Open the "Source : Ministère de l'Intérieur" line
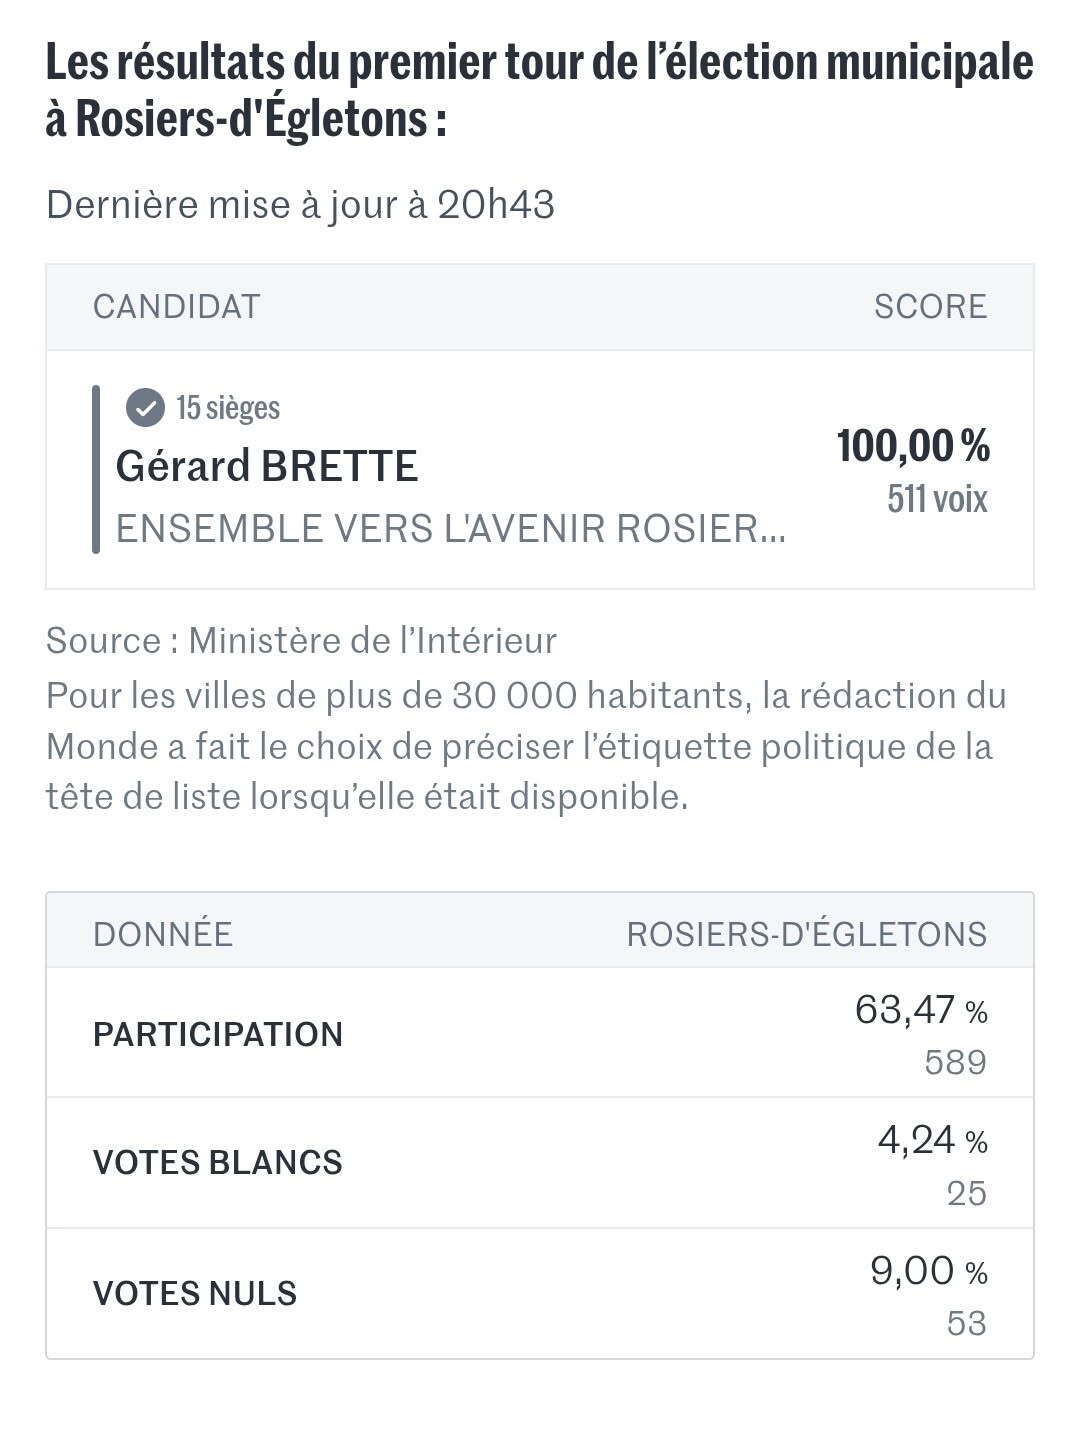 coord(301,640)
